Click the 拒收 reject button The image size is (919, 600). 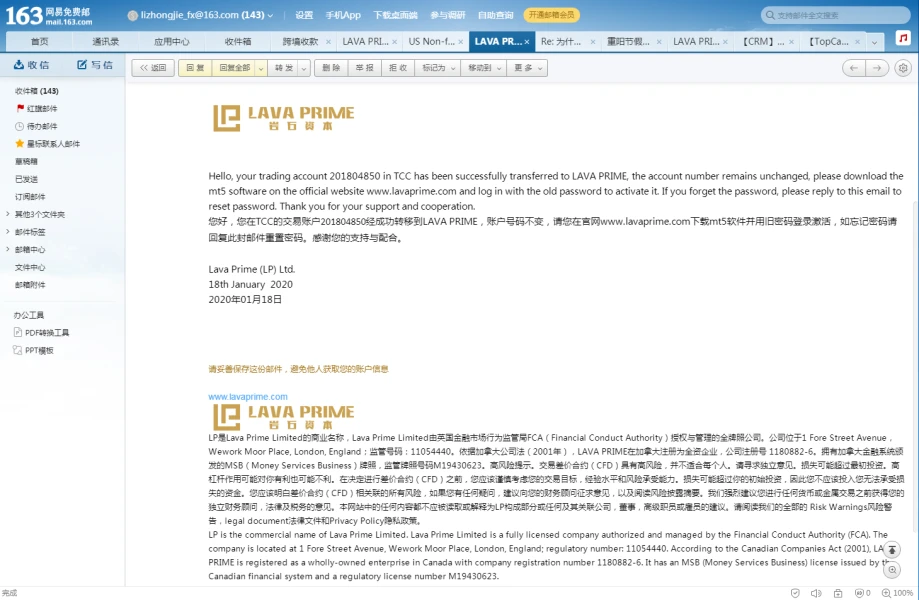pyautogui.click(x=398, y=68)
